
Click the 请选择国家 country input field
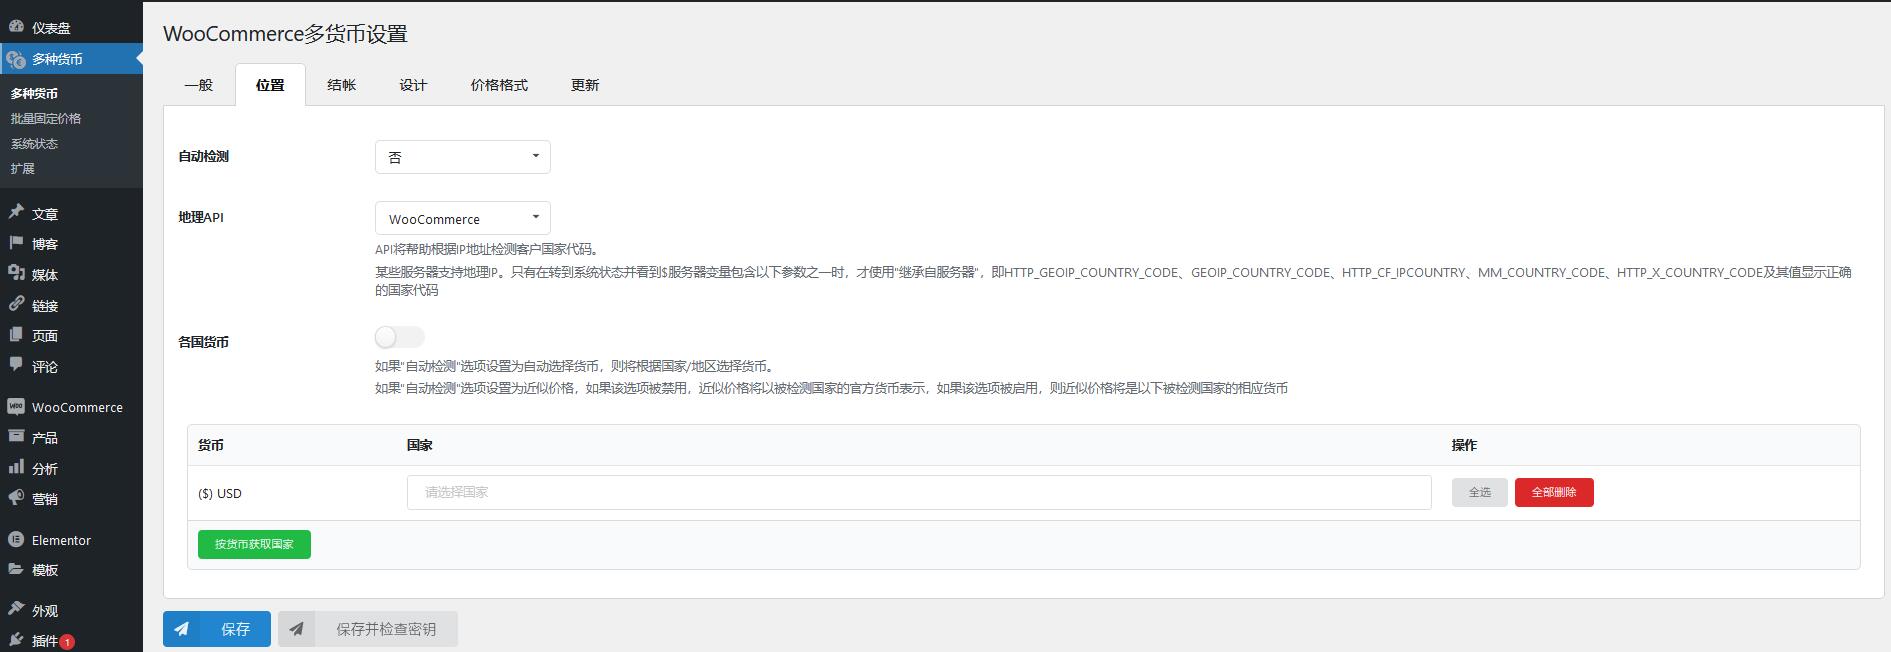[x=918, y=492]
